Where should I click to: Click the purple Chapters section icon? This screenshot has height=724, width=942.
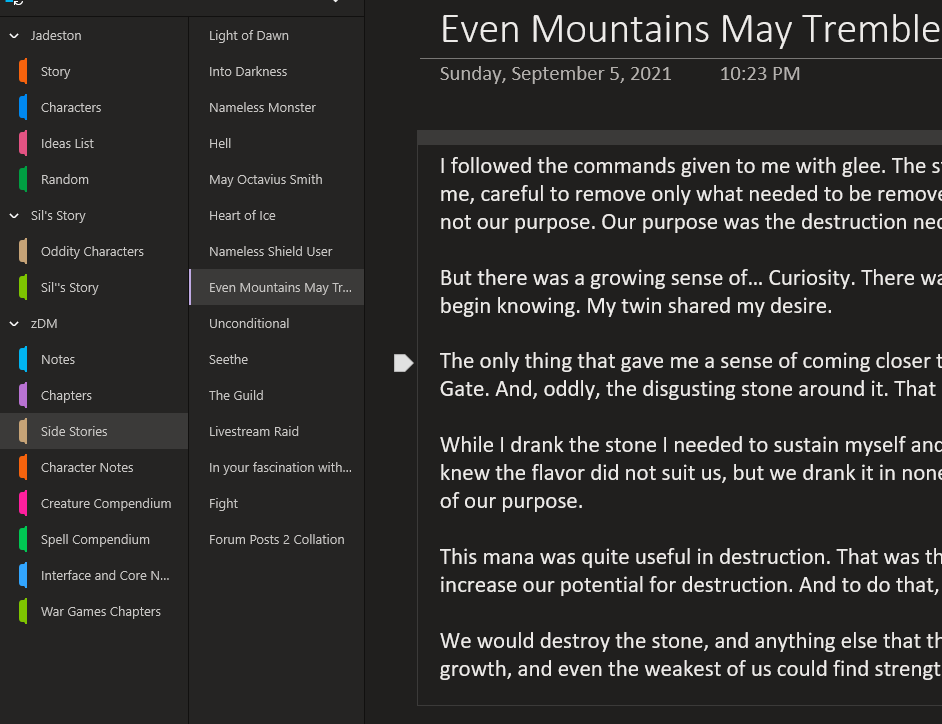pos(23,396)
